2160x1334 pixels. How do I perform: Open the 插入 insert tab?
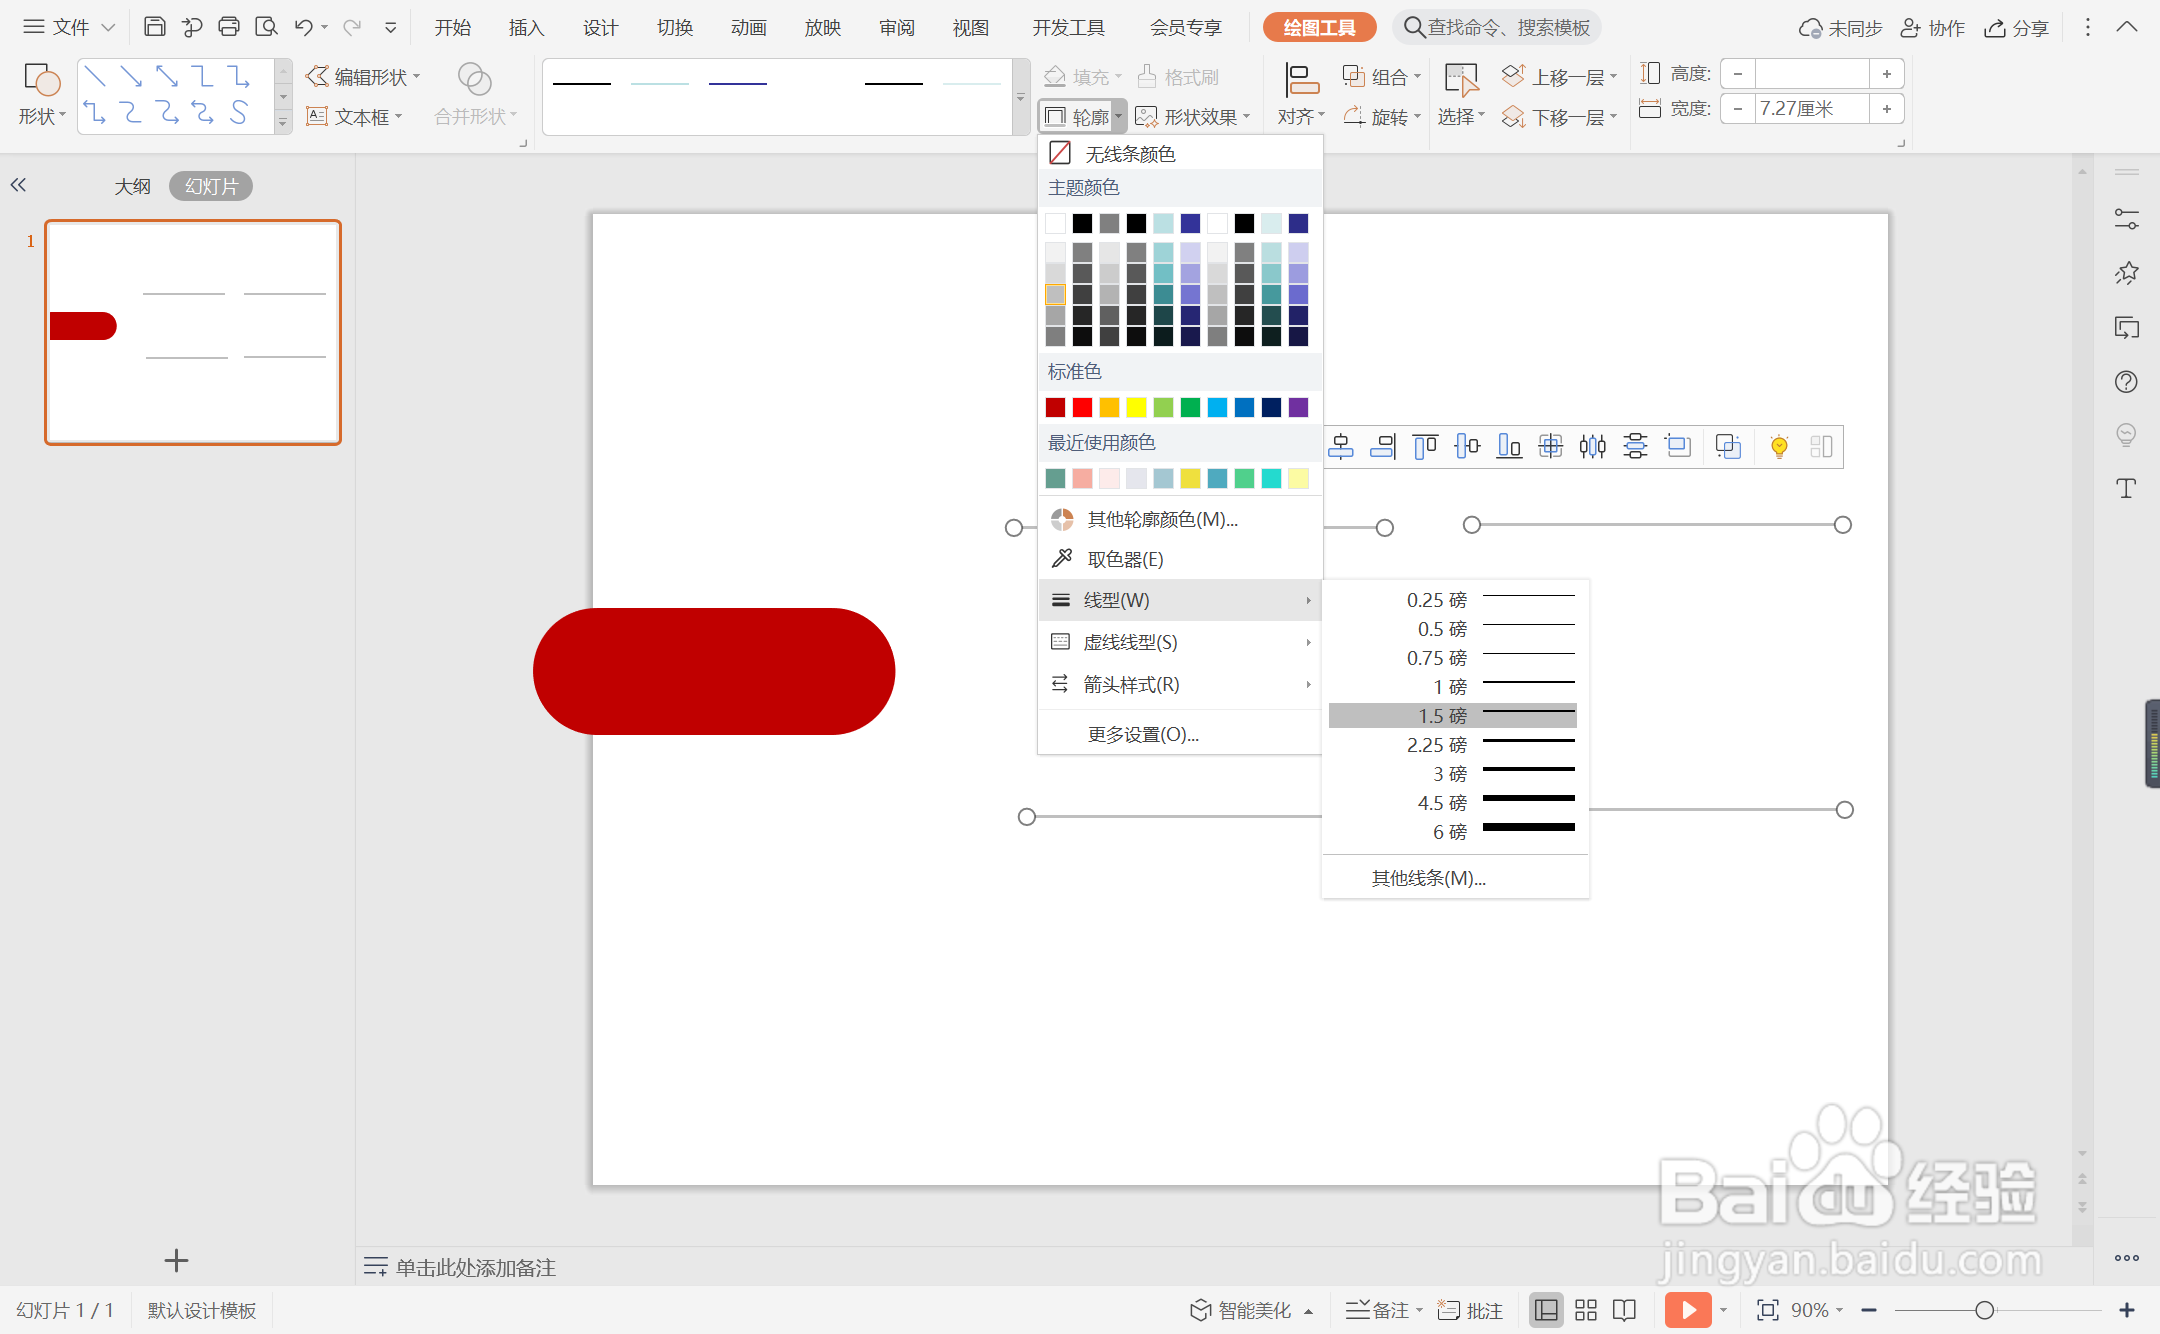tap(526, 27)
